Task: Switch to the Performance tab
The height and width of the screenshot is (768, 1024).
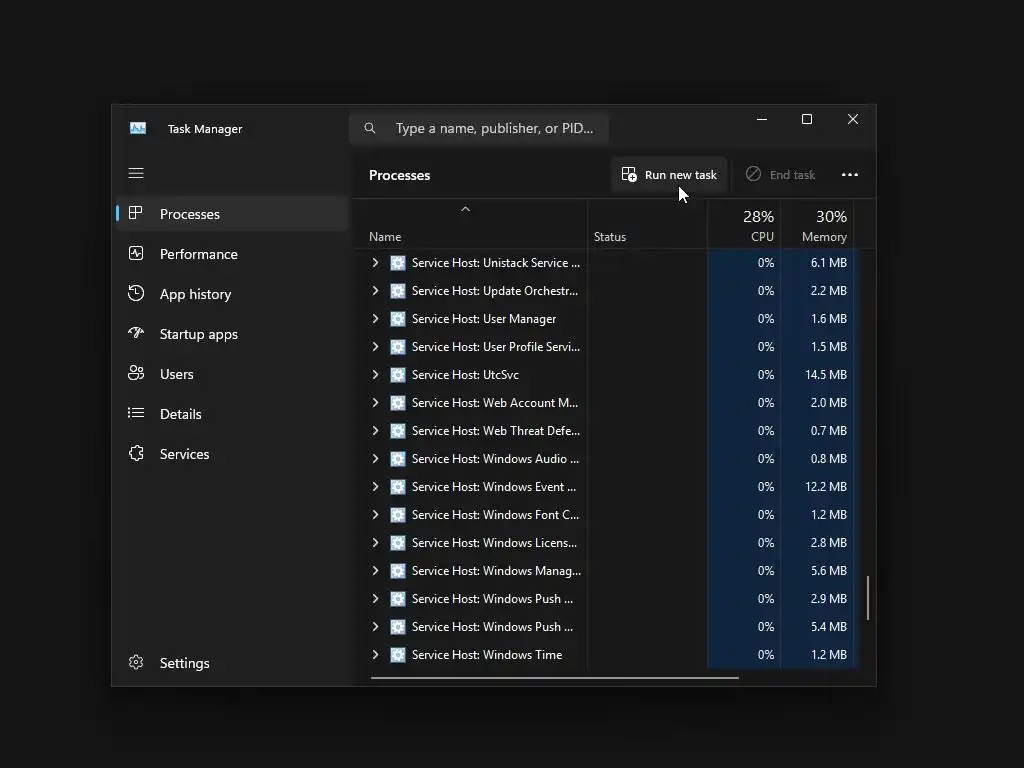Action: (x=232, y=253)
